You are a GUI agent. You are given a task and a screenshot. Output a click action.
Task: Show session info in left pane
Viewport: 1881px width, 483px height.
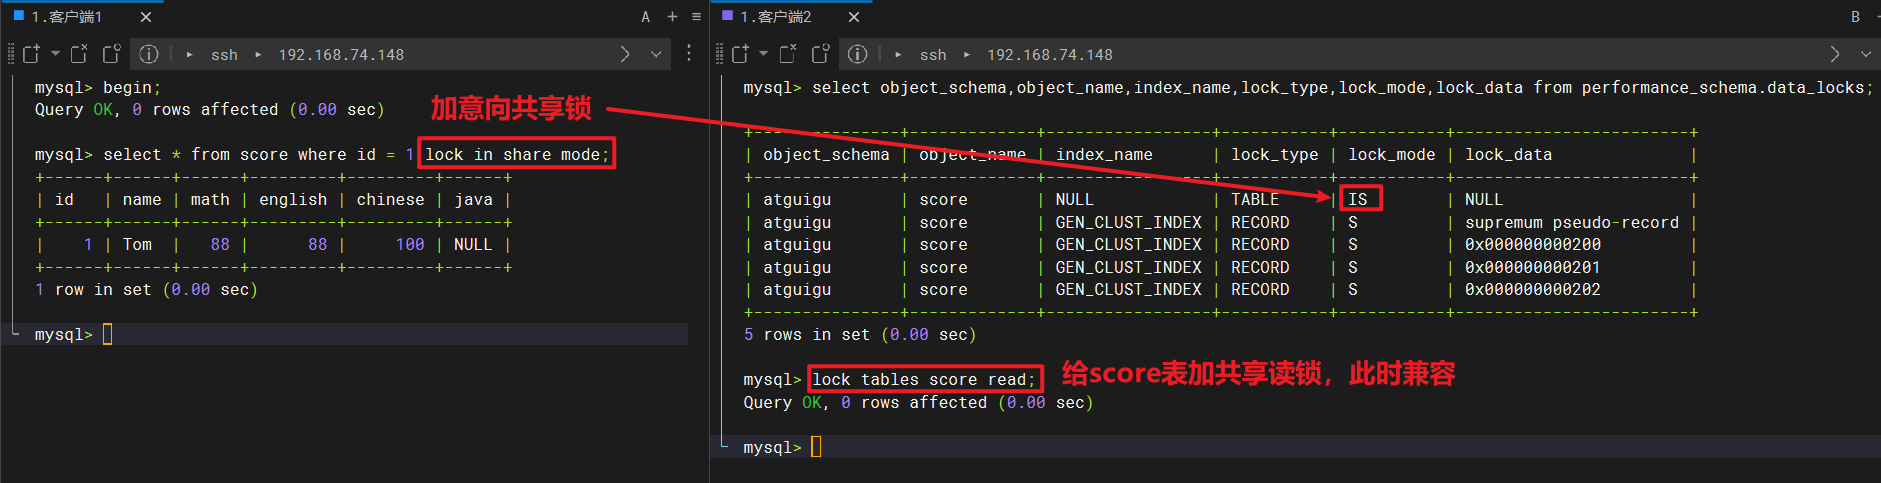(149, 54)
